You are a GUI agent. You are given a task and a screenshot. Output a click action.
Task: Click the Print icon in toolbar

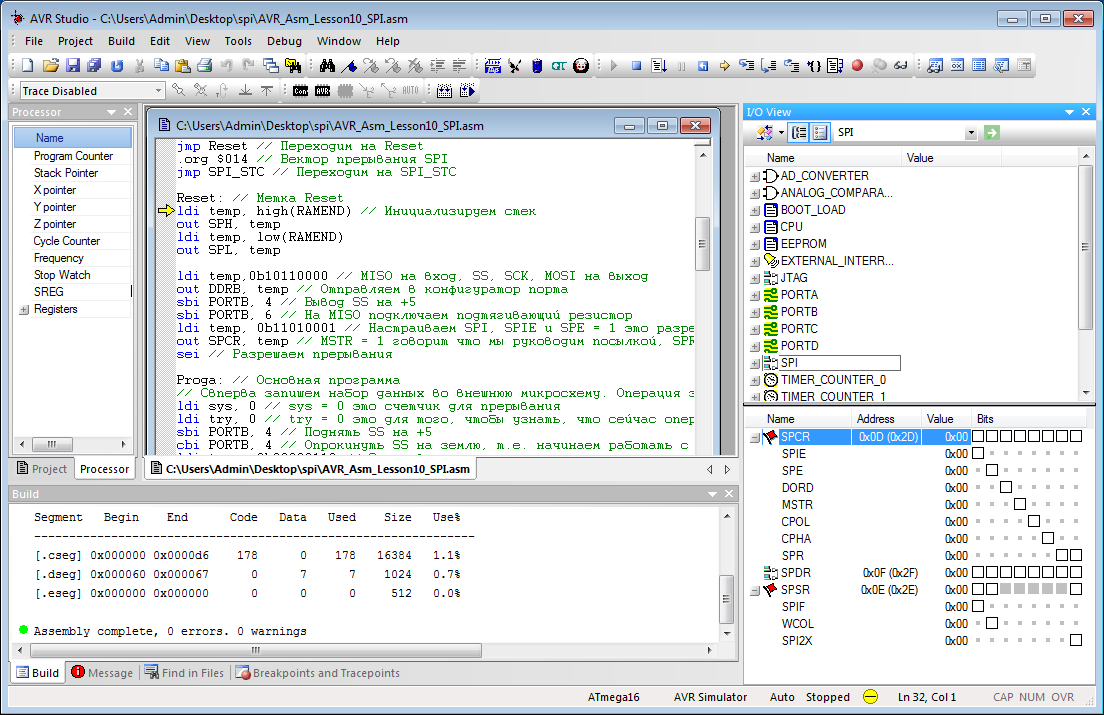coord(204,66)
